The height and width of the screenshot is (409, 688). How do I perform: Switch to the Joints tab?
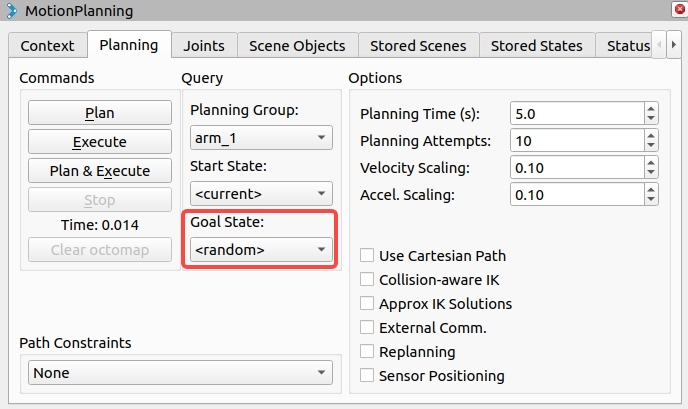(x=204, y=46)
